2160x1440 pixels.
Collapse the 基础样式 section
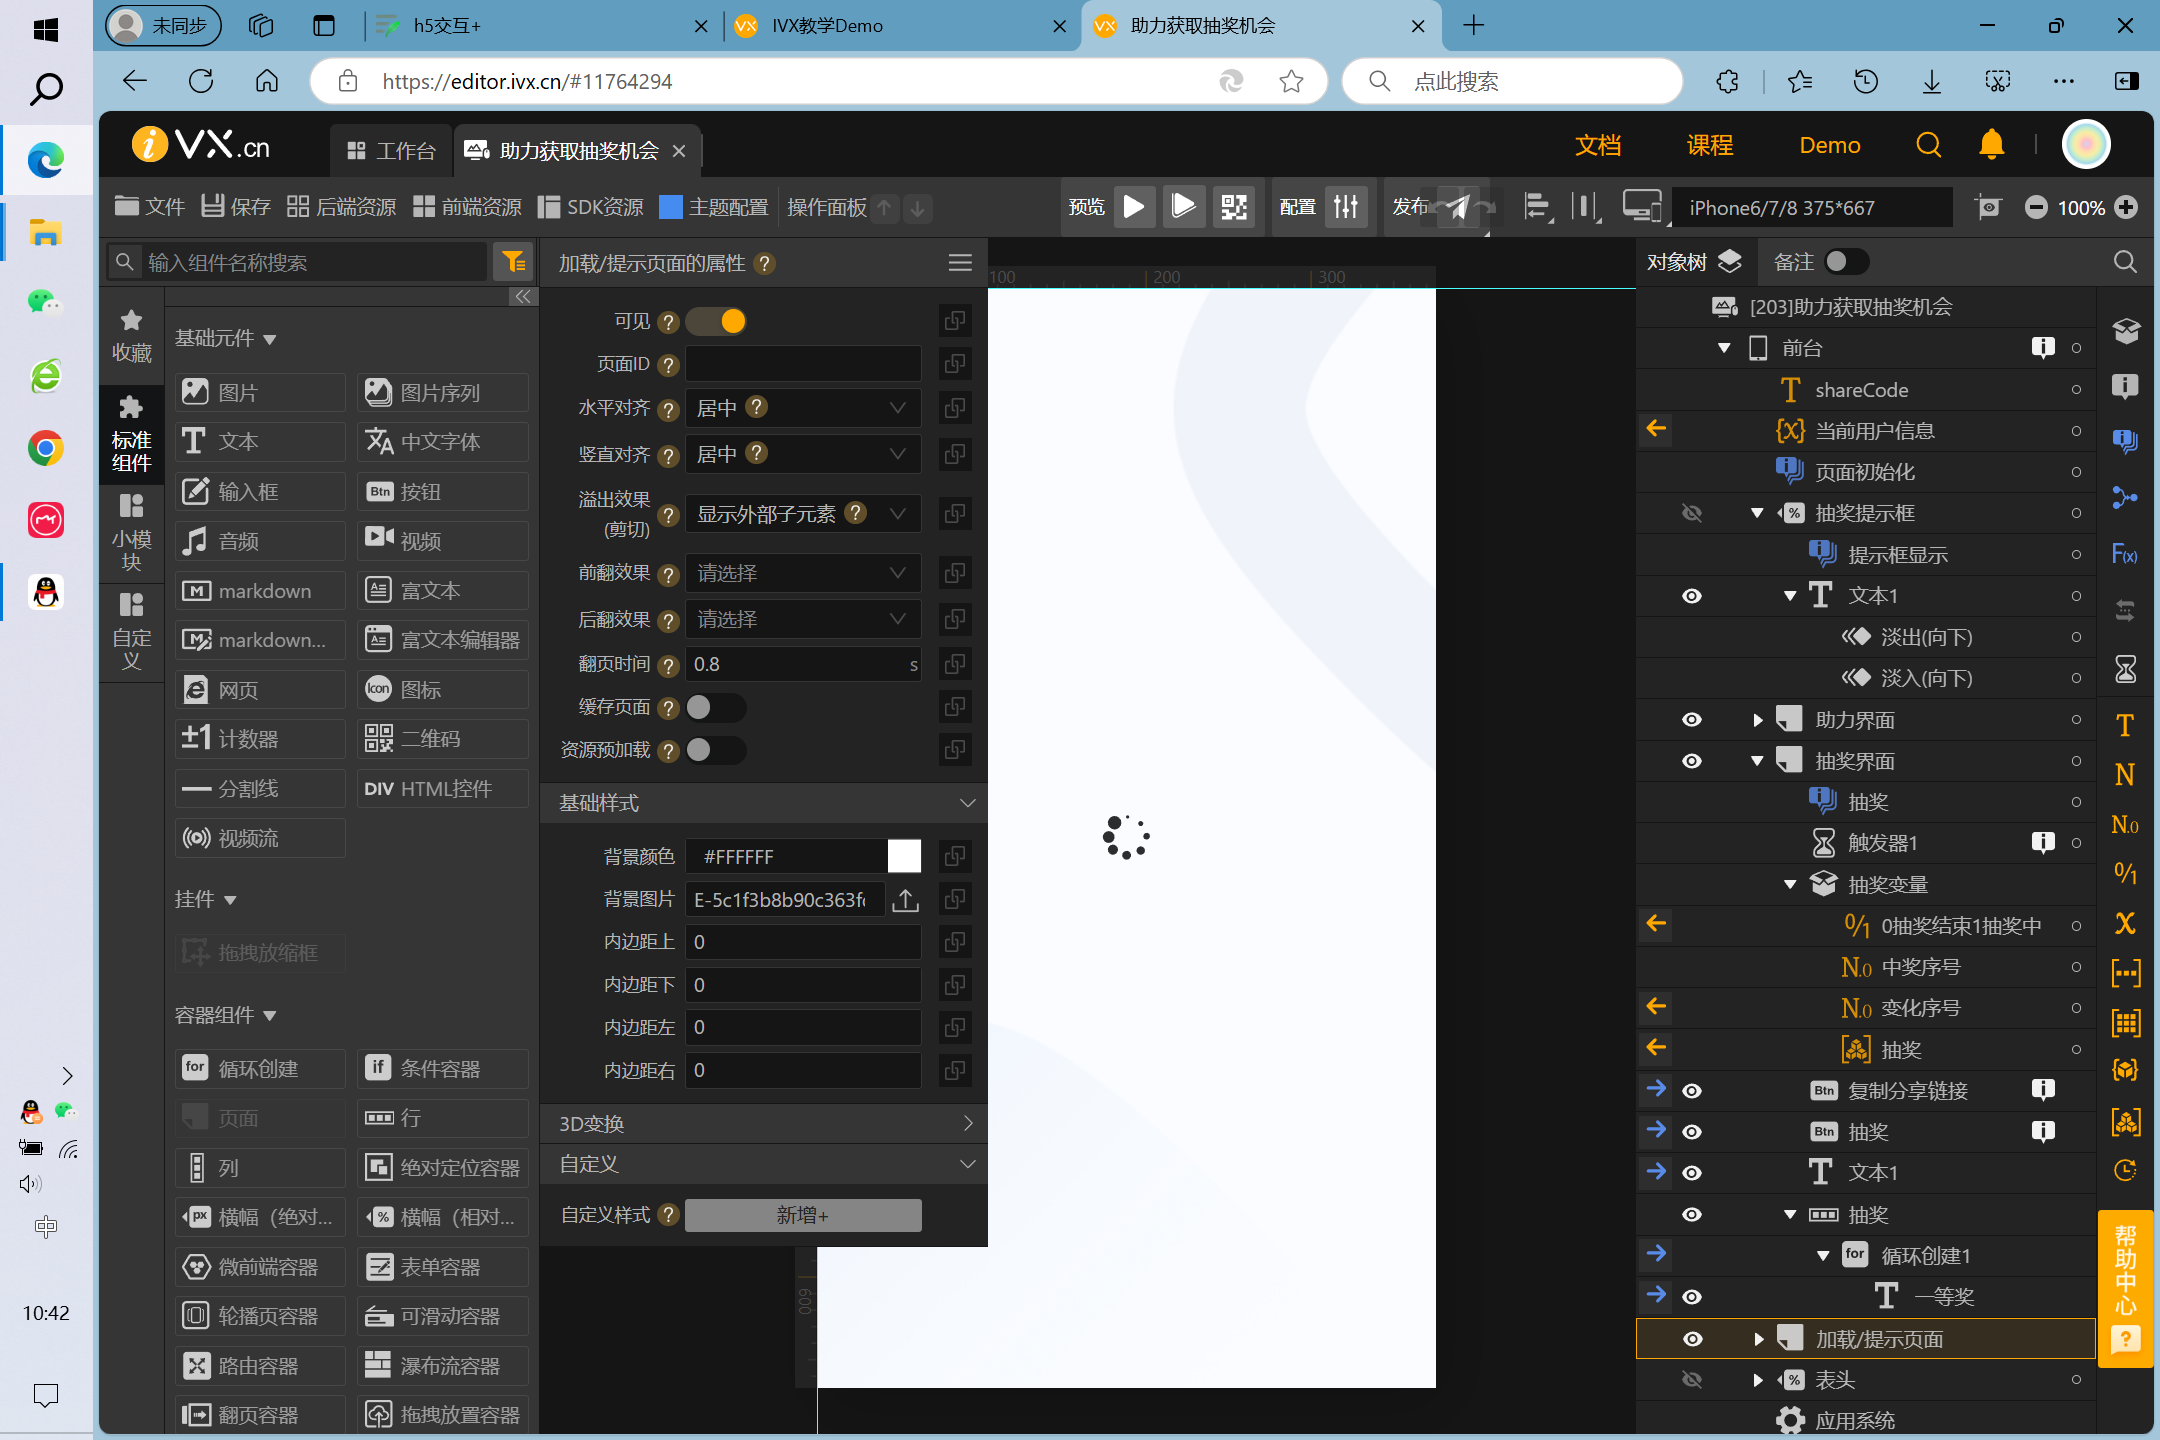(764, 803)
